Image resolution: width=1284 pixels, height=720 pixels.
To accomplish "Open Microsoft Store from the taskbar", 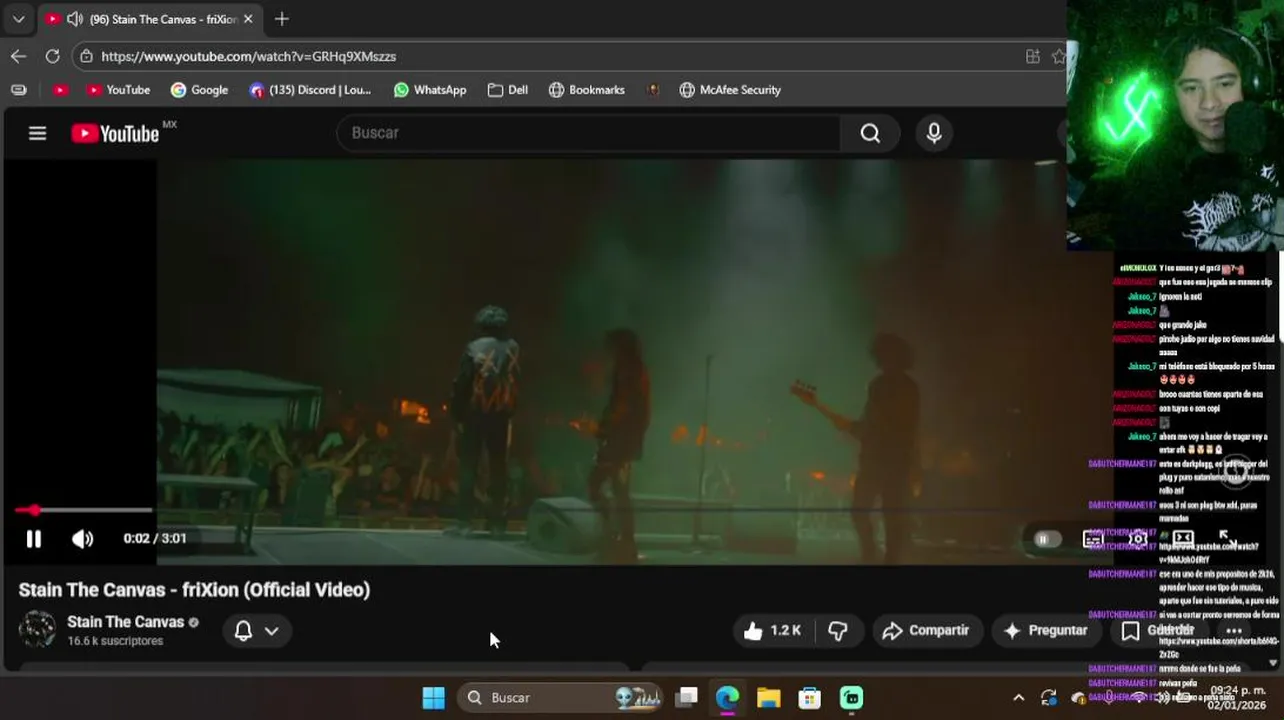I will (x=809, y=698).
